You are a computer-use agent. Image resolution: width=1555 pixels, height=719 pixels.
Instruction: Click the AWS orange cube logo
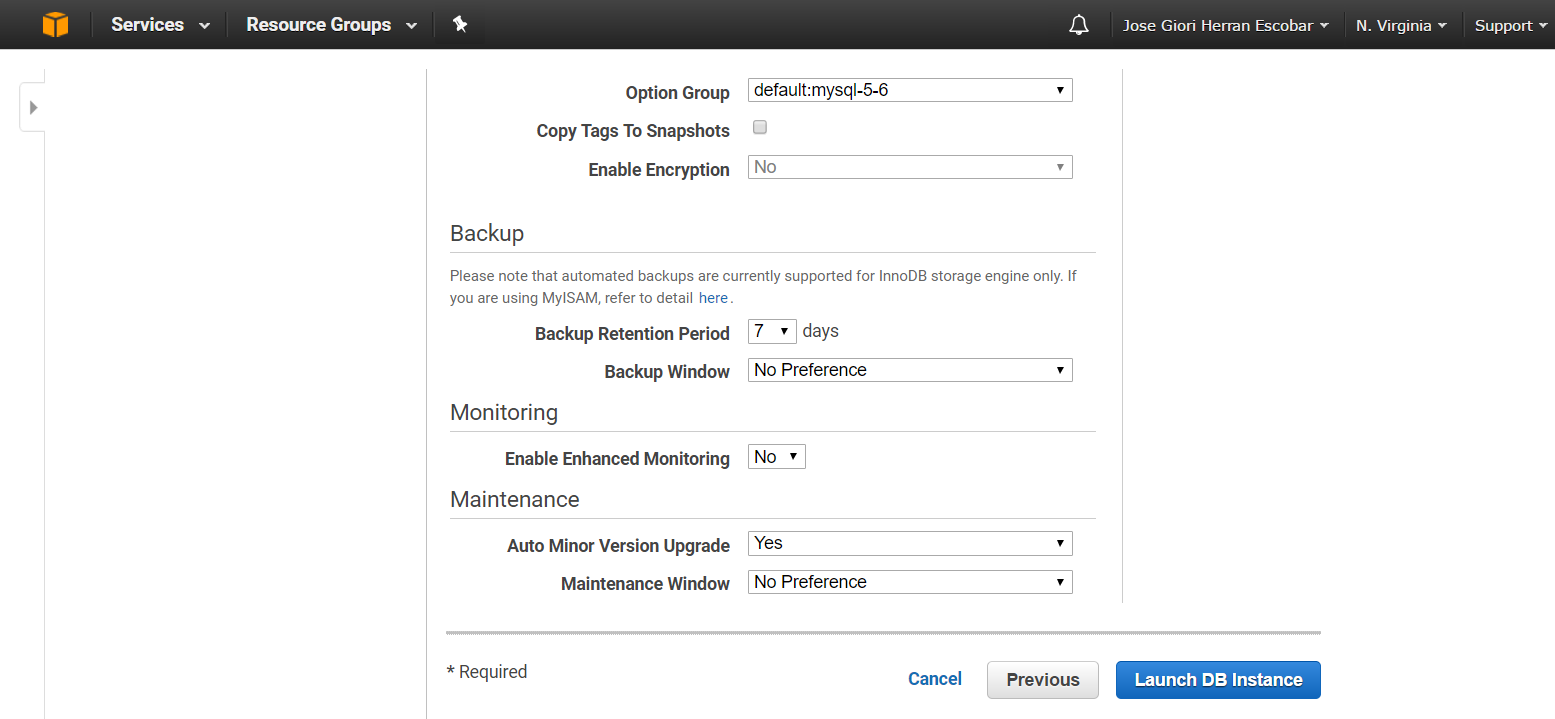[56, 25]
